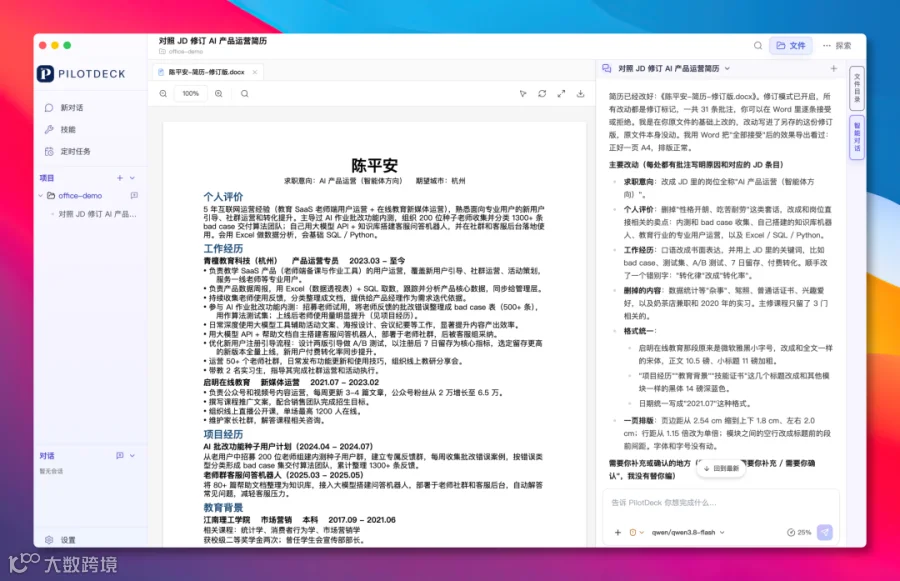Screen dimensions: 900x581
Task: Click the zoom in magnifier icon
Action: click(x=219, y=94)
